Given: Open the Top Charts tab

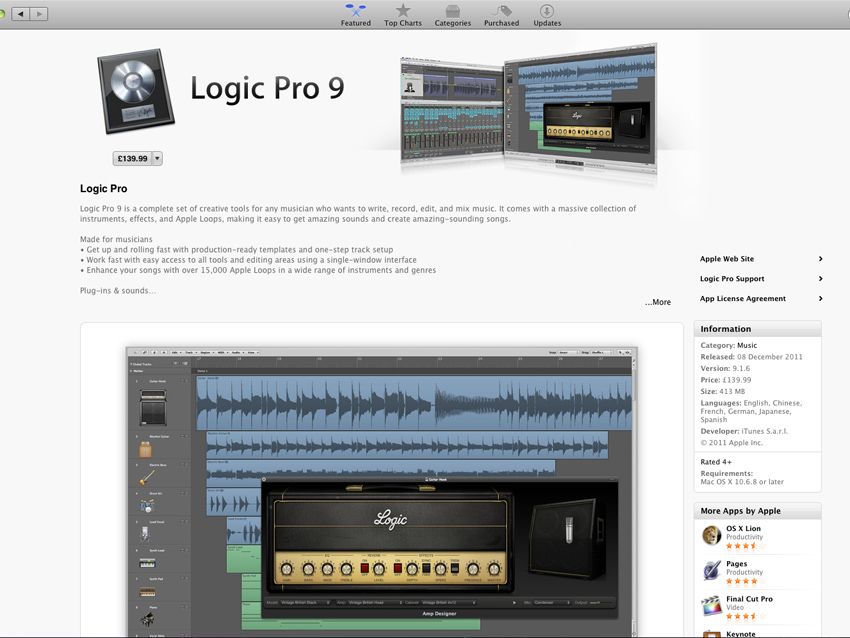Looking at the screenshot, I should point(403,15).
